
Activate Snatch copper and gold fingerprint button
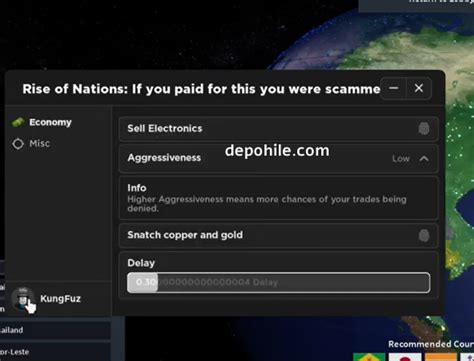[424, 235]
